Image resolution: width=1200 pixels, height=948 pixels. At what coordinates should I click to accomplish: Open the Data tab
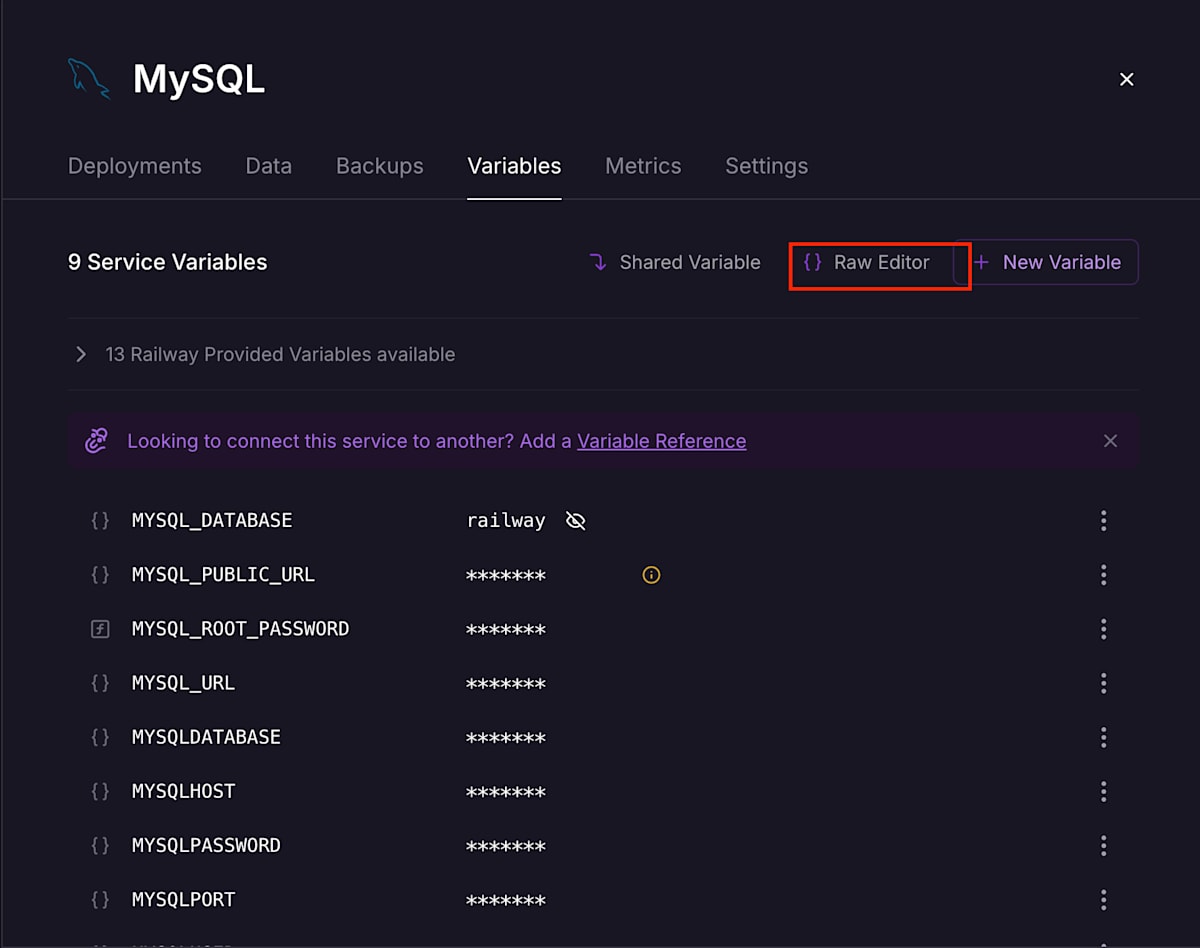coord(269,166)
